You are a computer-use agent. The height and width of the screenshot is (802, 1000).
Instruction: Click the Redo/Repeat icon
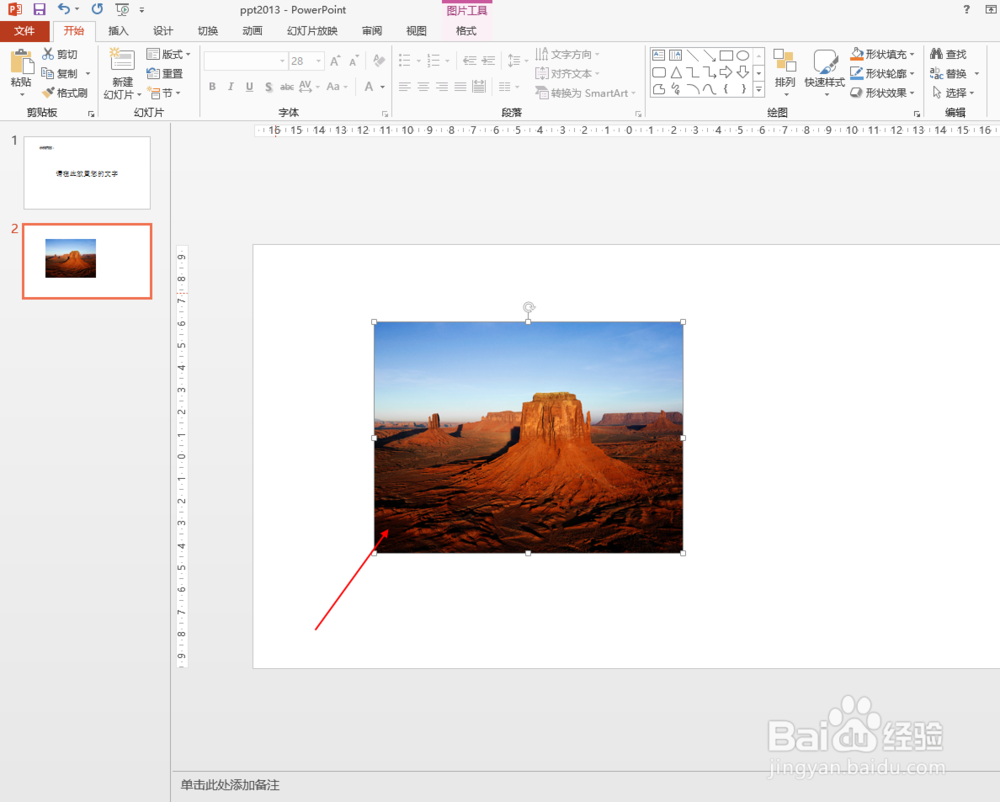point(97,10)
